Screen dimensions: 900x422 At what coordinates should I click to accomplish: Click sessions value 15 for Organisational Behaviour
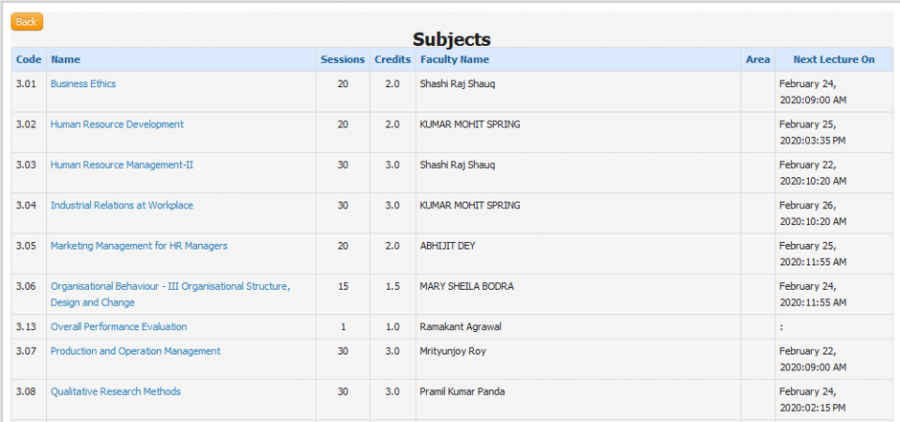coord(343,287)
